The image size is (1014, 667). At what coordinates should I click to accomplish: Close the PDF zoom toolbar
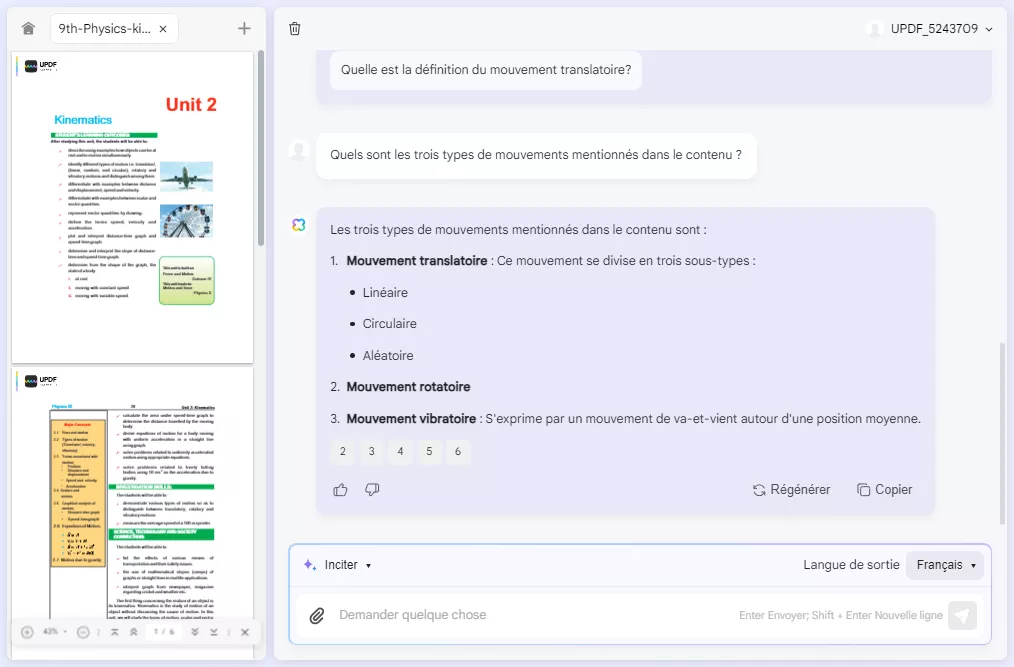click(245, 631)
